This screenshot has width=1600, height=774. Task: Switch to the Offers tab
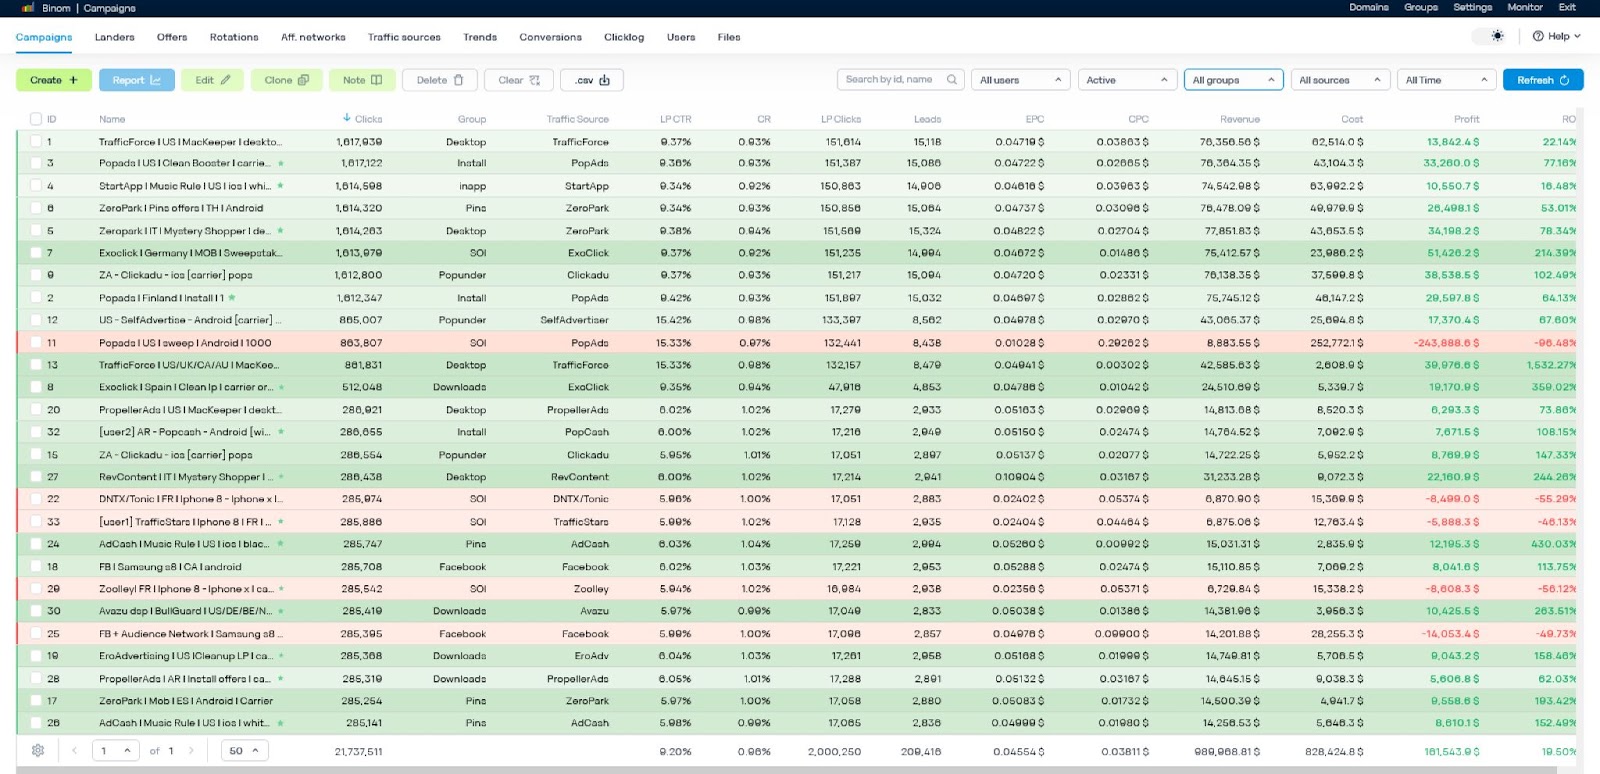point(172,37)
